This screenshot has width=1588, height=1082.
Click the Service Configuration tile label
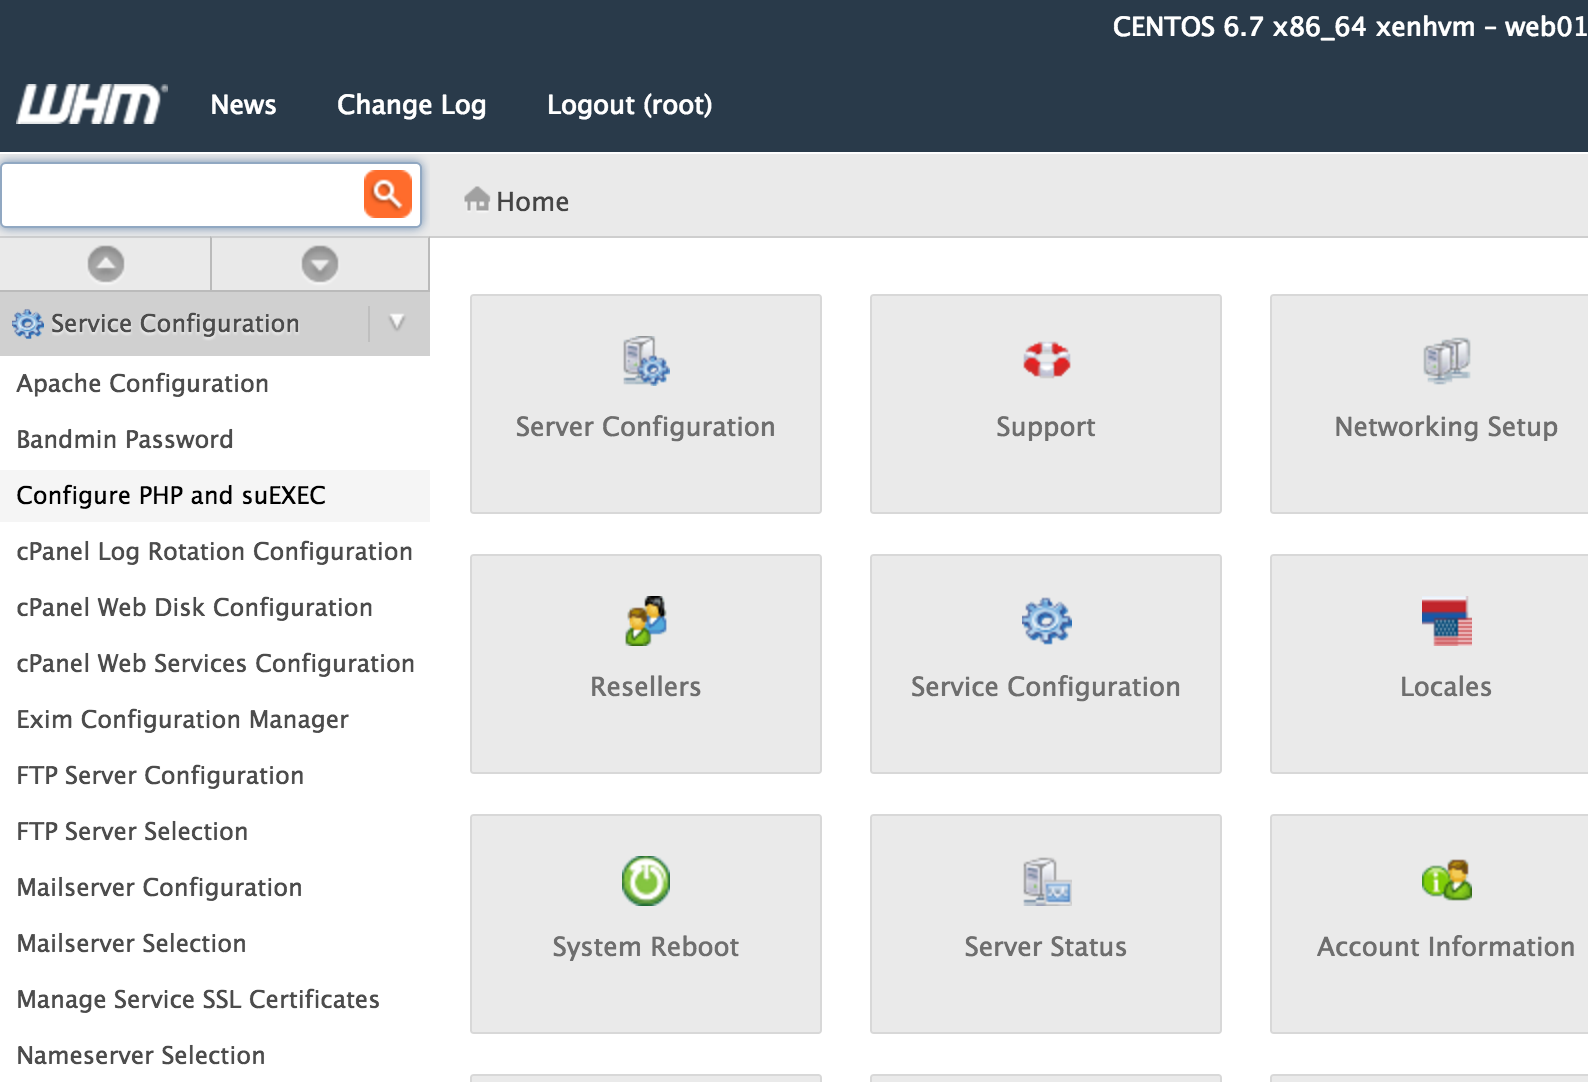coord(1045,687)
